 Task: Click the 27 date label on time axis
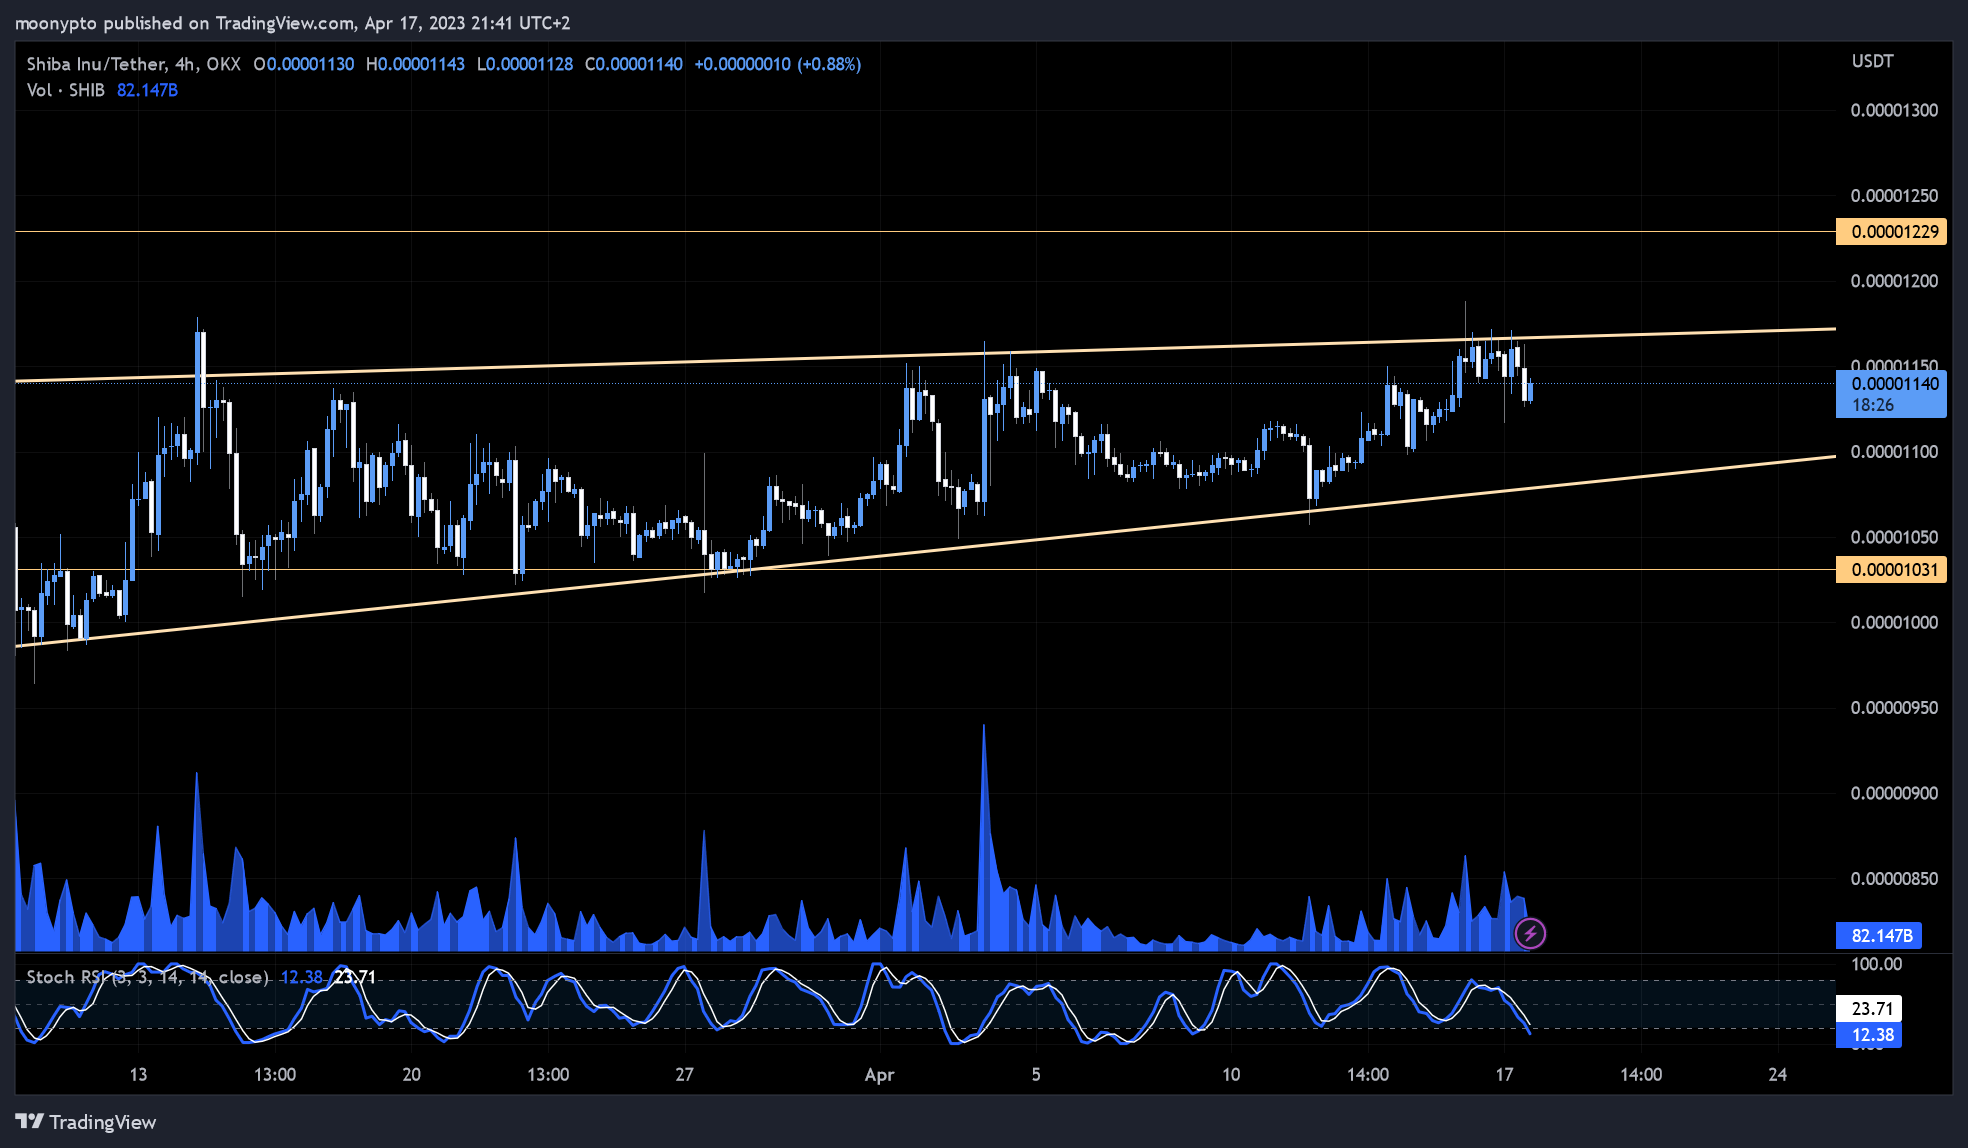(x=684, y=1075)
